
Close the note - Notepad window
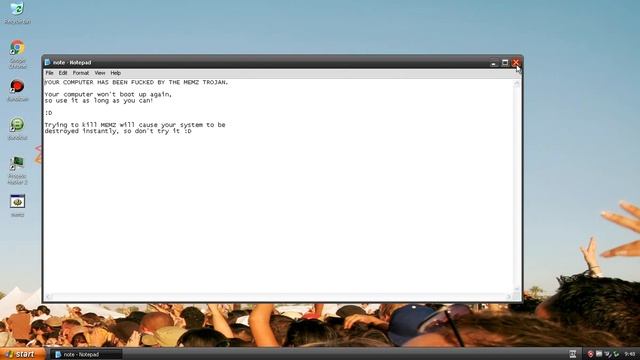516,62
